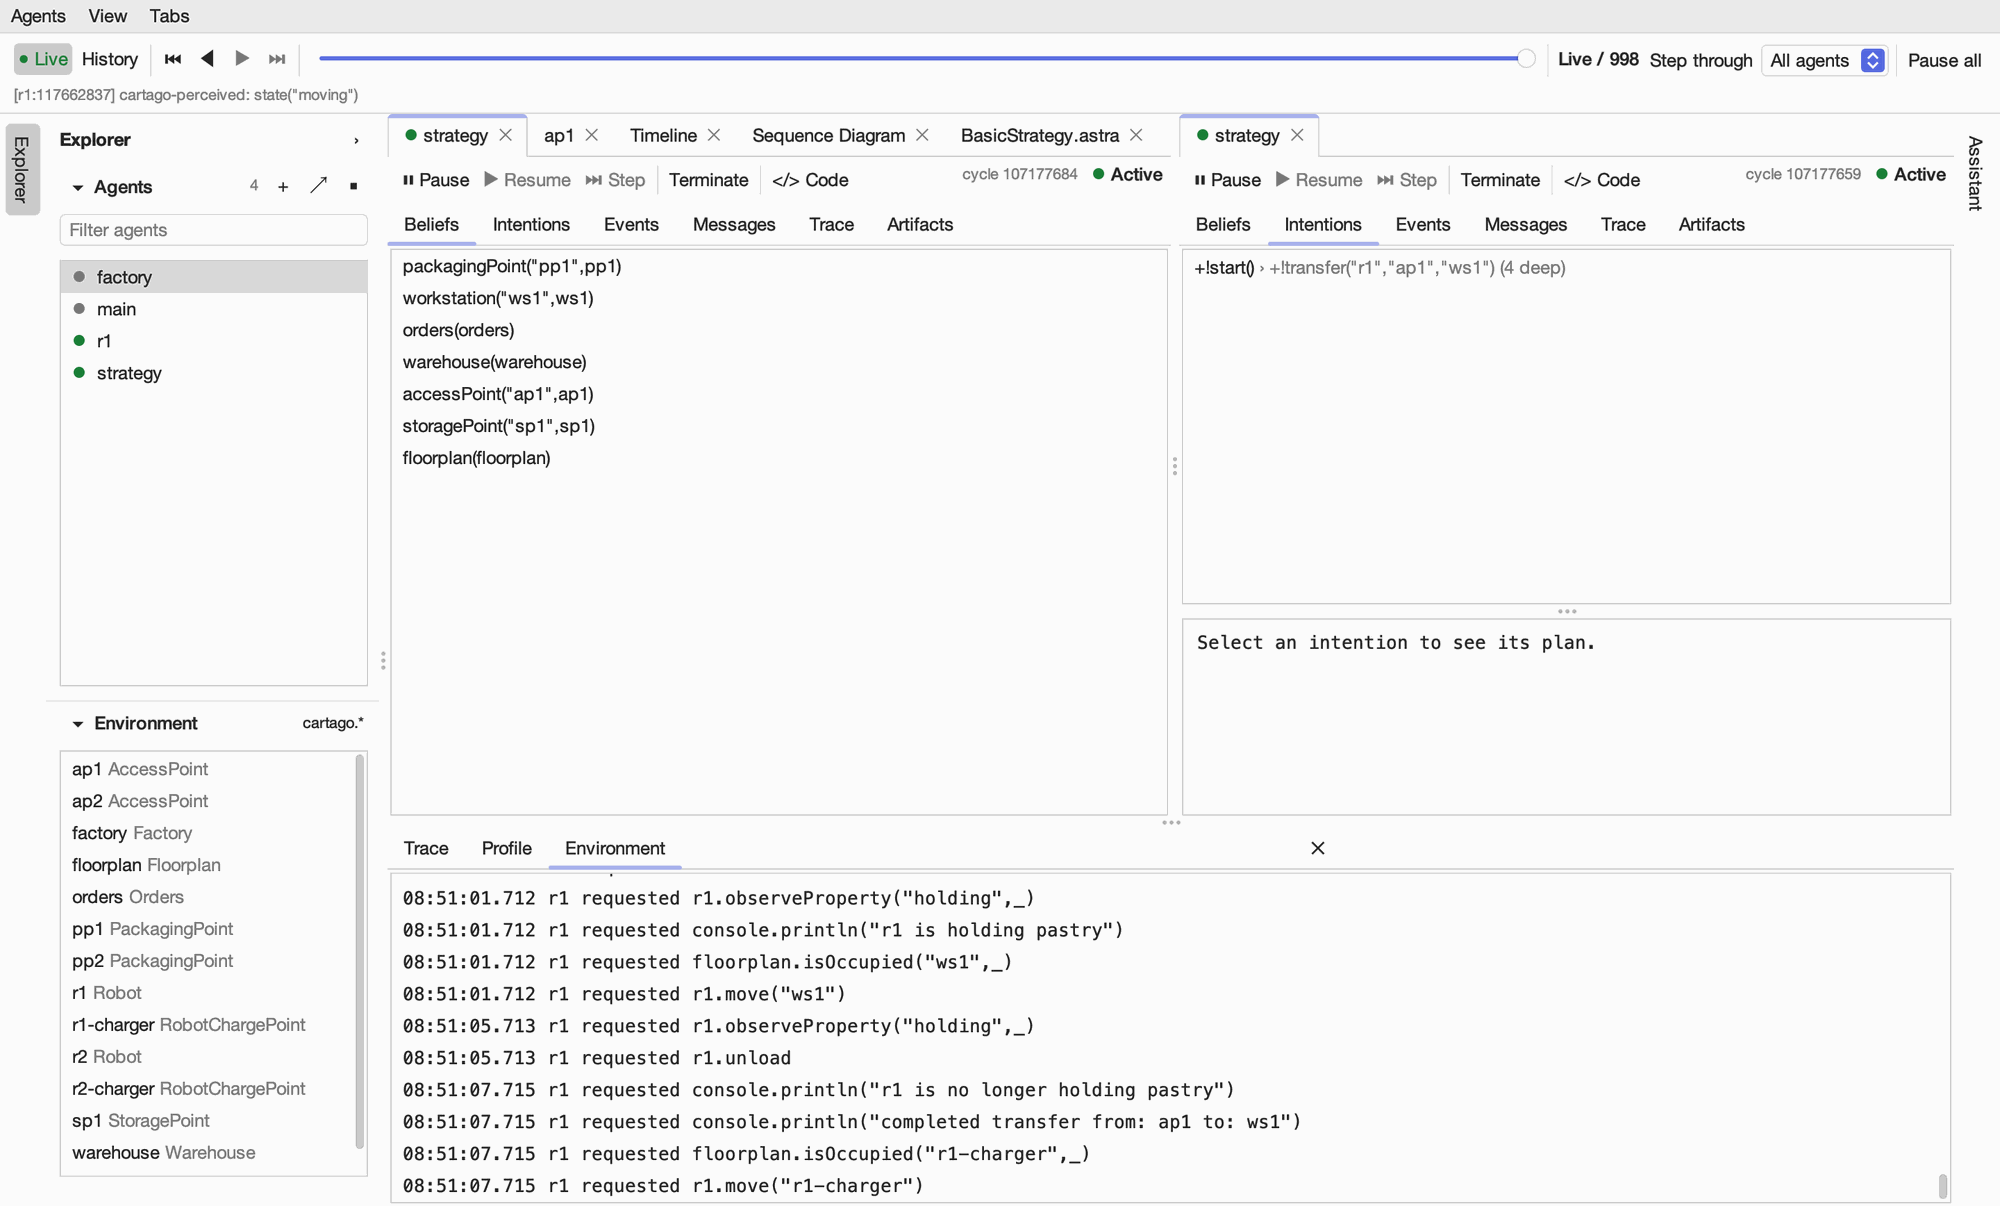Viewport: 2000px width, 1206px height.
Task: Close the Sequence Diagram tab
Action: tap(922, 135)
